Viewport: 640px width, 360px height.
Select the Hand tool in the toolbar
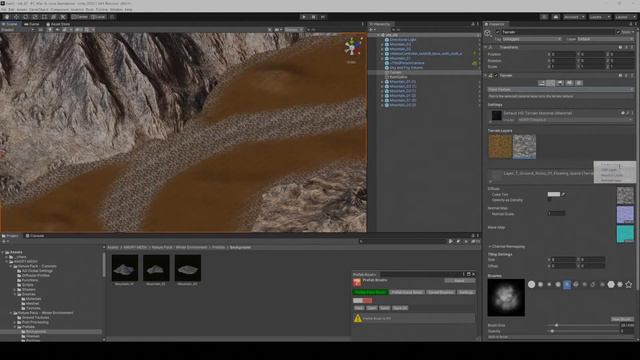coord(7,17)
